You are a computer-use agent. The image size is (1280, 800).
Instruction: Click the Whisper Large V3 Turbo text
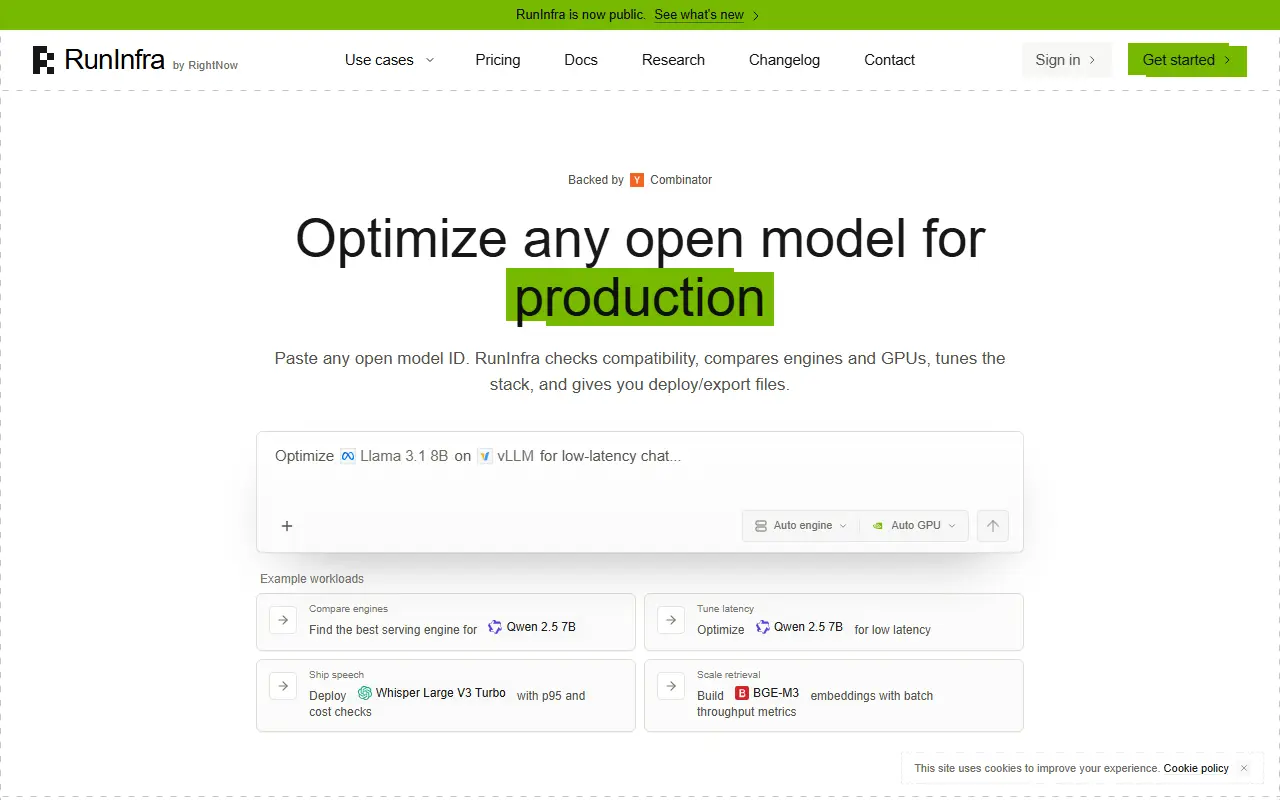[x=441, y=693]
